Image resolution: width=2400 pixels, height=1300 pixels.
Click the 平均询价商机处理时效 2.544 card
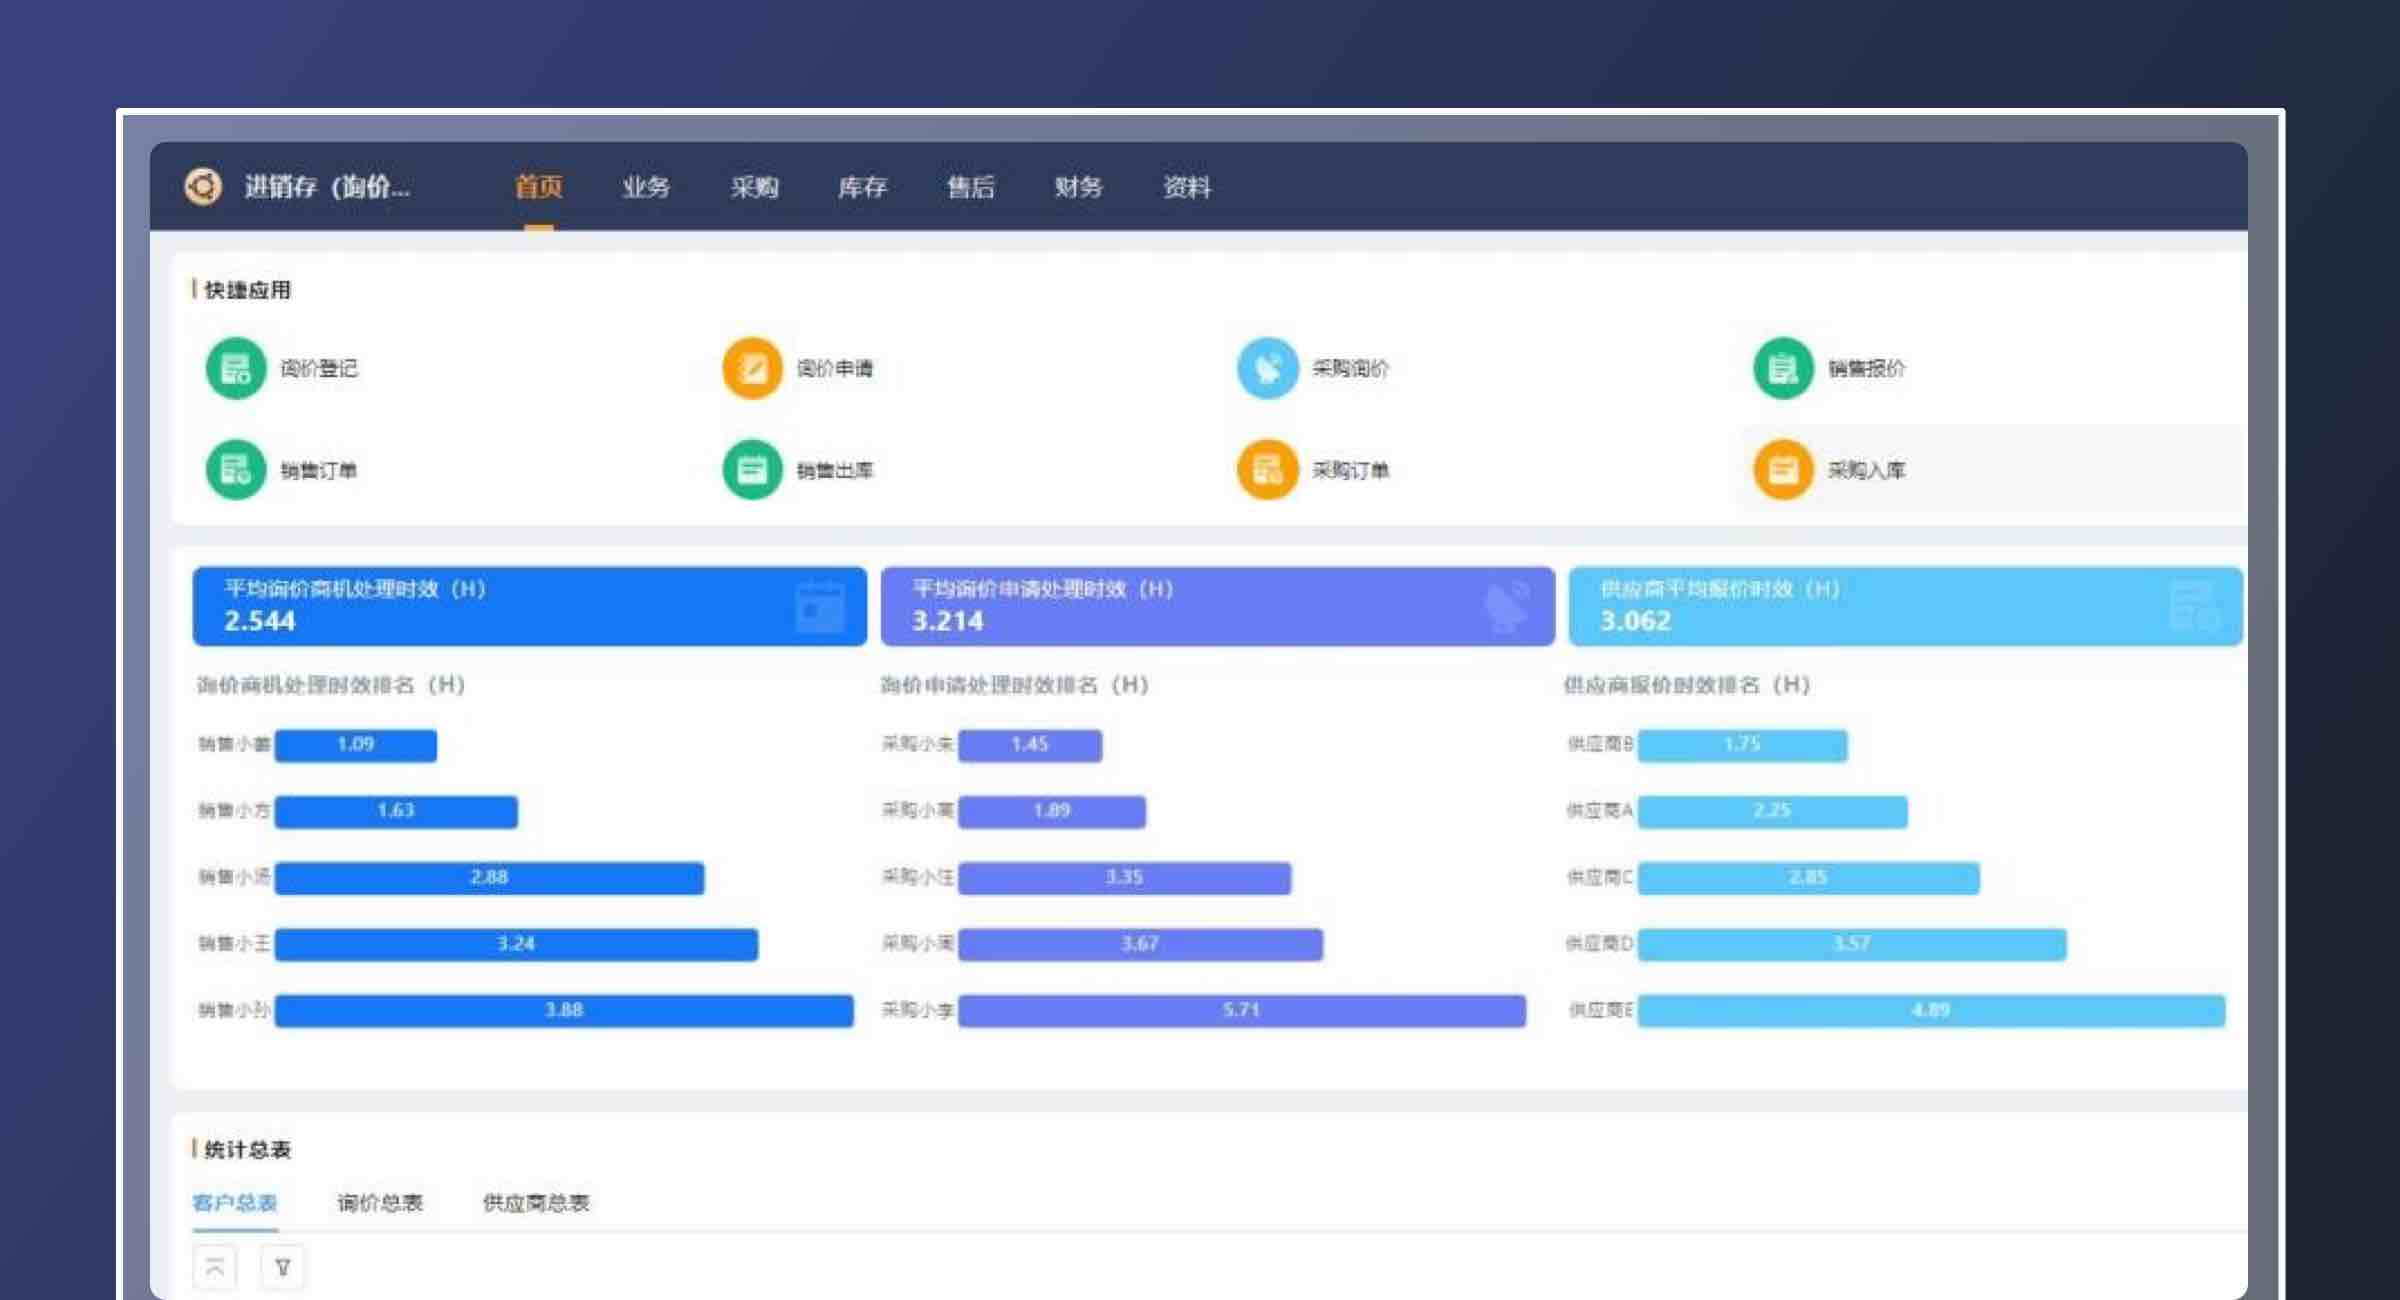pos(529,606)
